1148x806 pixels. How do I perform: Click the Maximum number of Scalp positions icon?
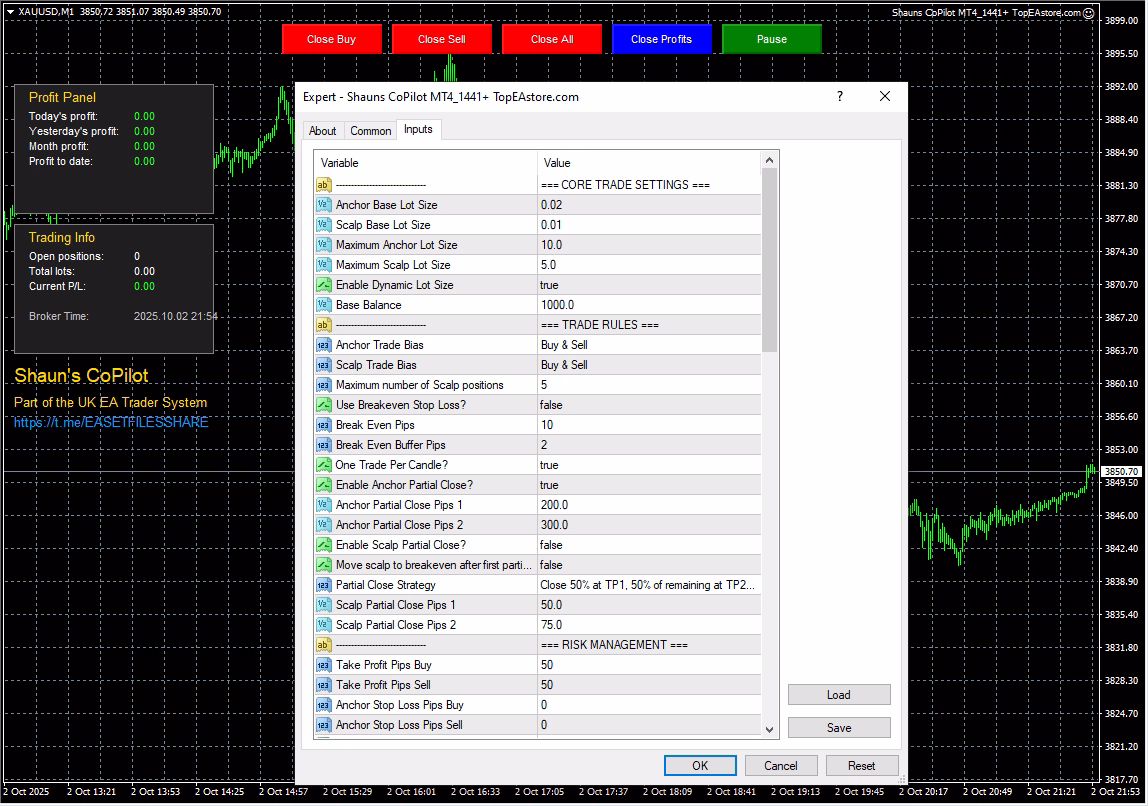click(324, 385)
